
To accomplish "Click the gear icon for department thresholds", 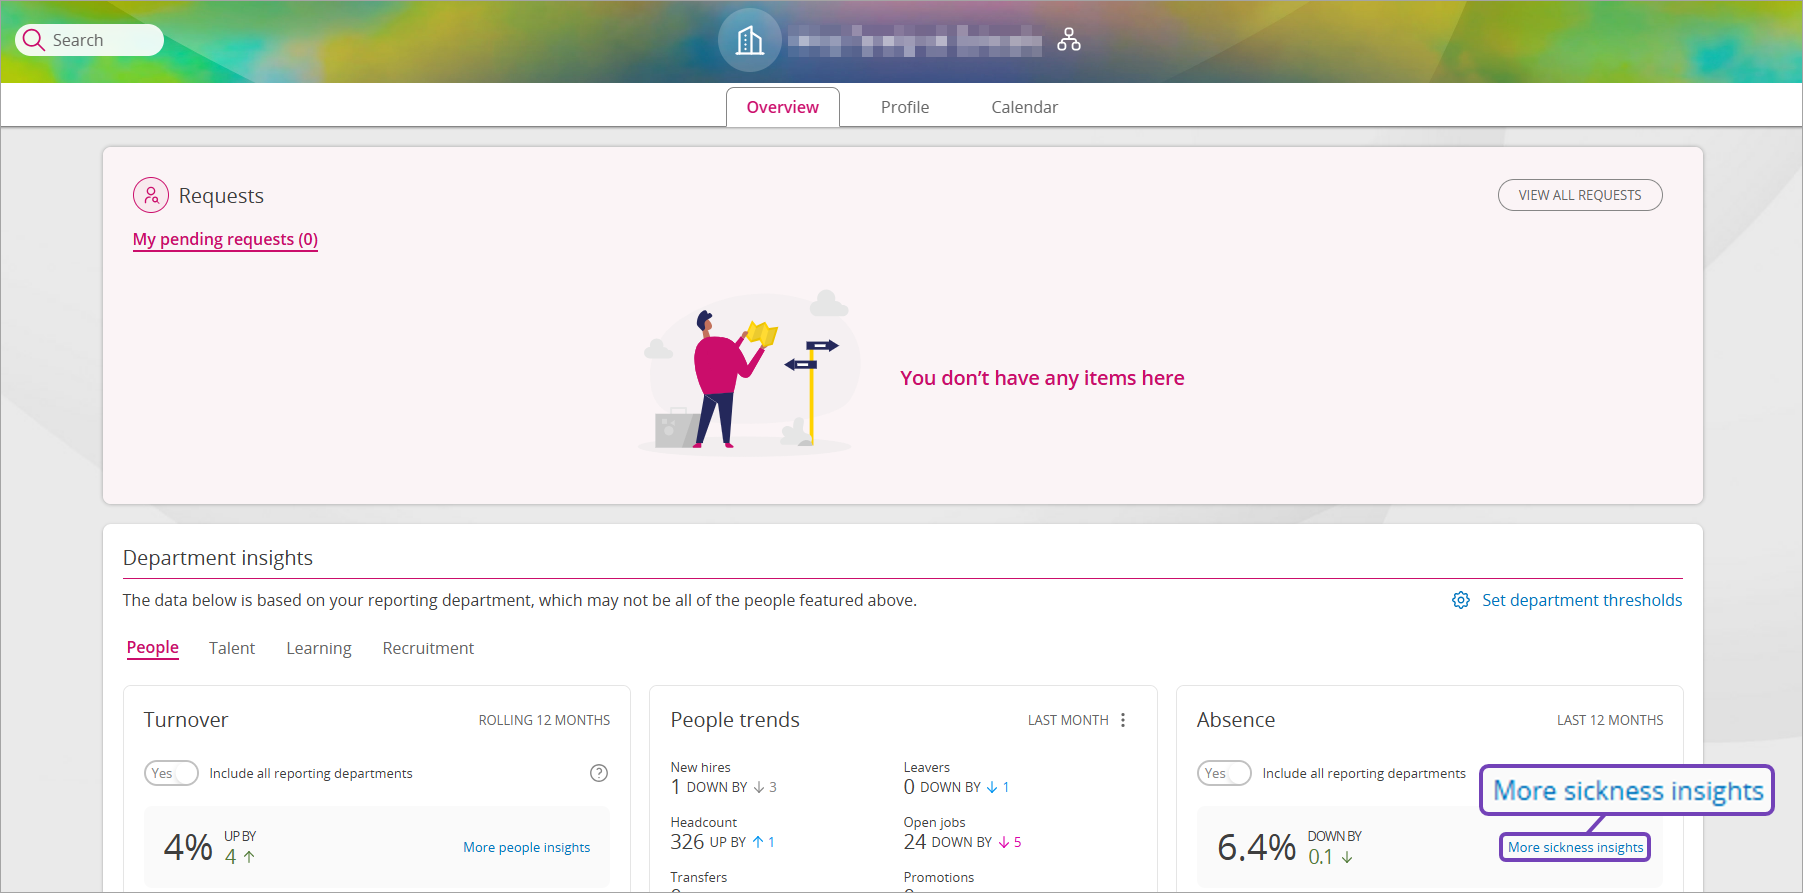I will pos(1460,600).
